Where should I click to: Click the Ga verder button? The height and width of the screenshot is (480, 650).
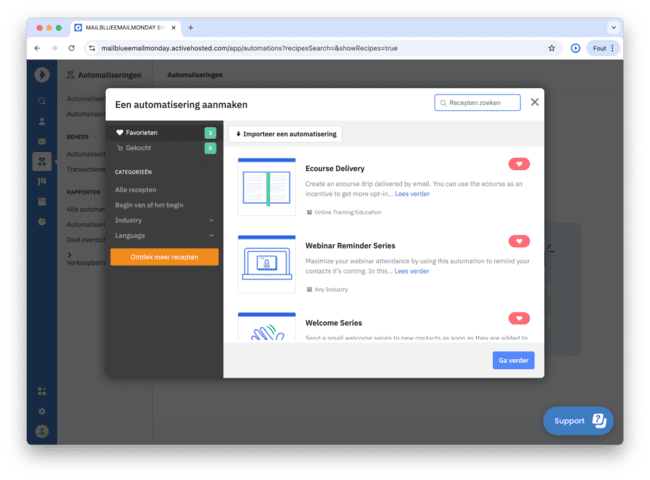[x=513, y=361]
